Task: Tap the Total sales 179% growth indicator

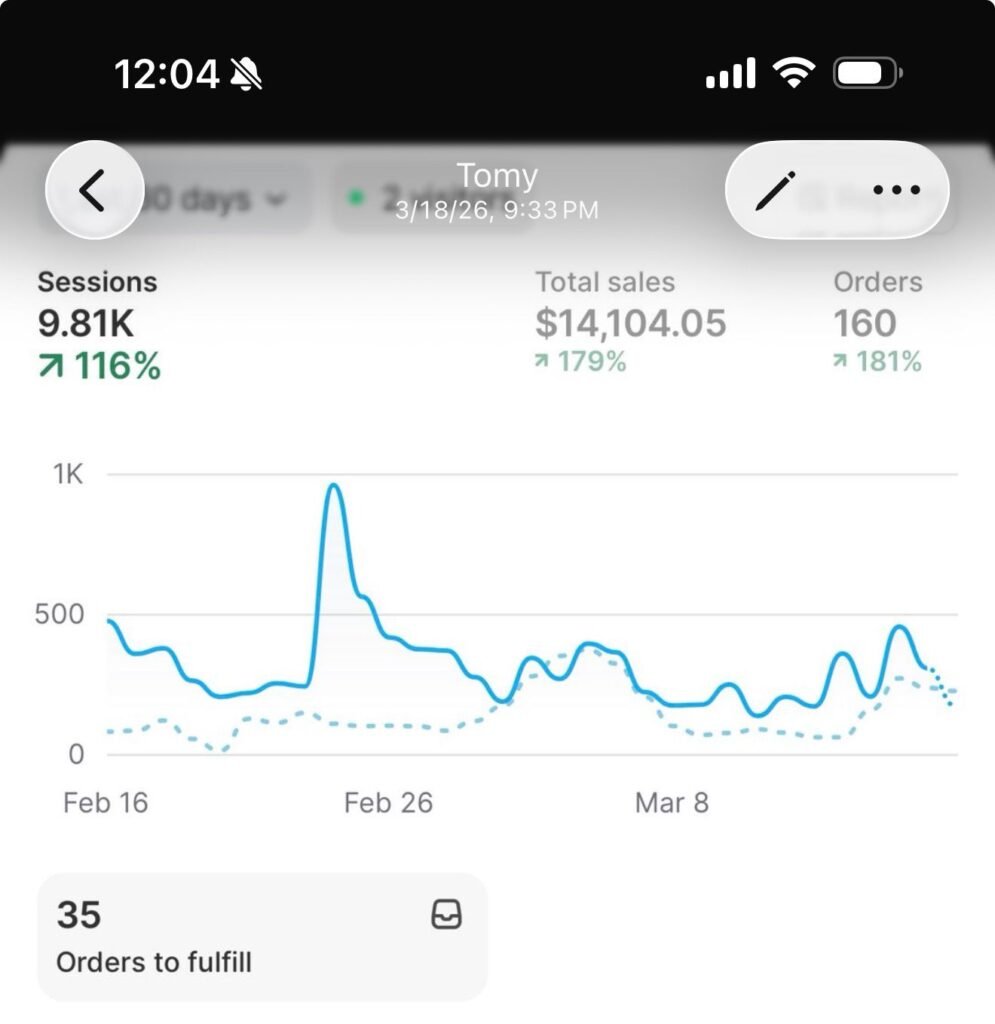Action: click(x=580, y=361)
